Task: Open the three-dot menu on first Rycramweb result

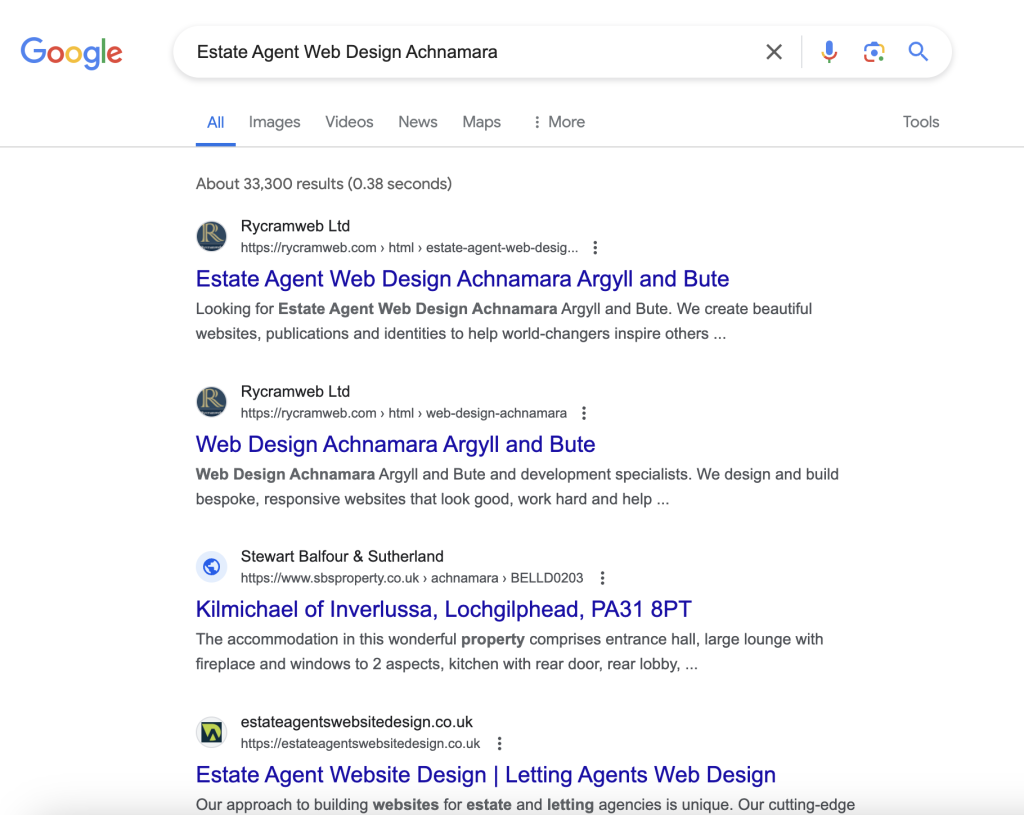Action: click(x=595, y=247)
